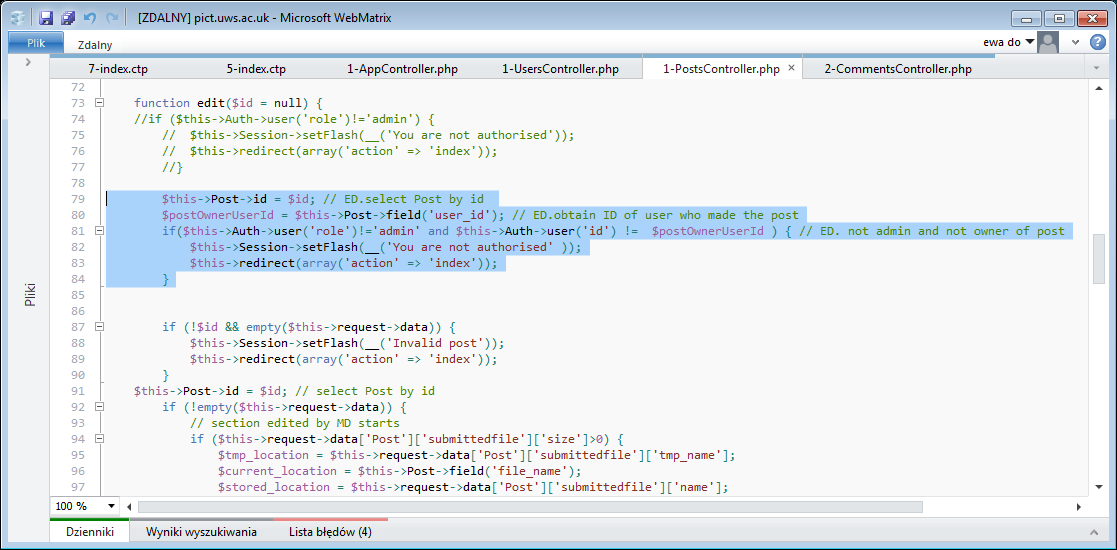The height and width of the screenshot is (550, 1117).
Task: Click the vertical scrollbar thumb
Action: (1098, 258)
